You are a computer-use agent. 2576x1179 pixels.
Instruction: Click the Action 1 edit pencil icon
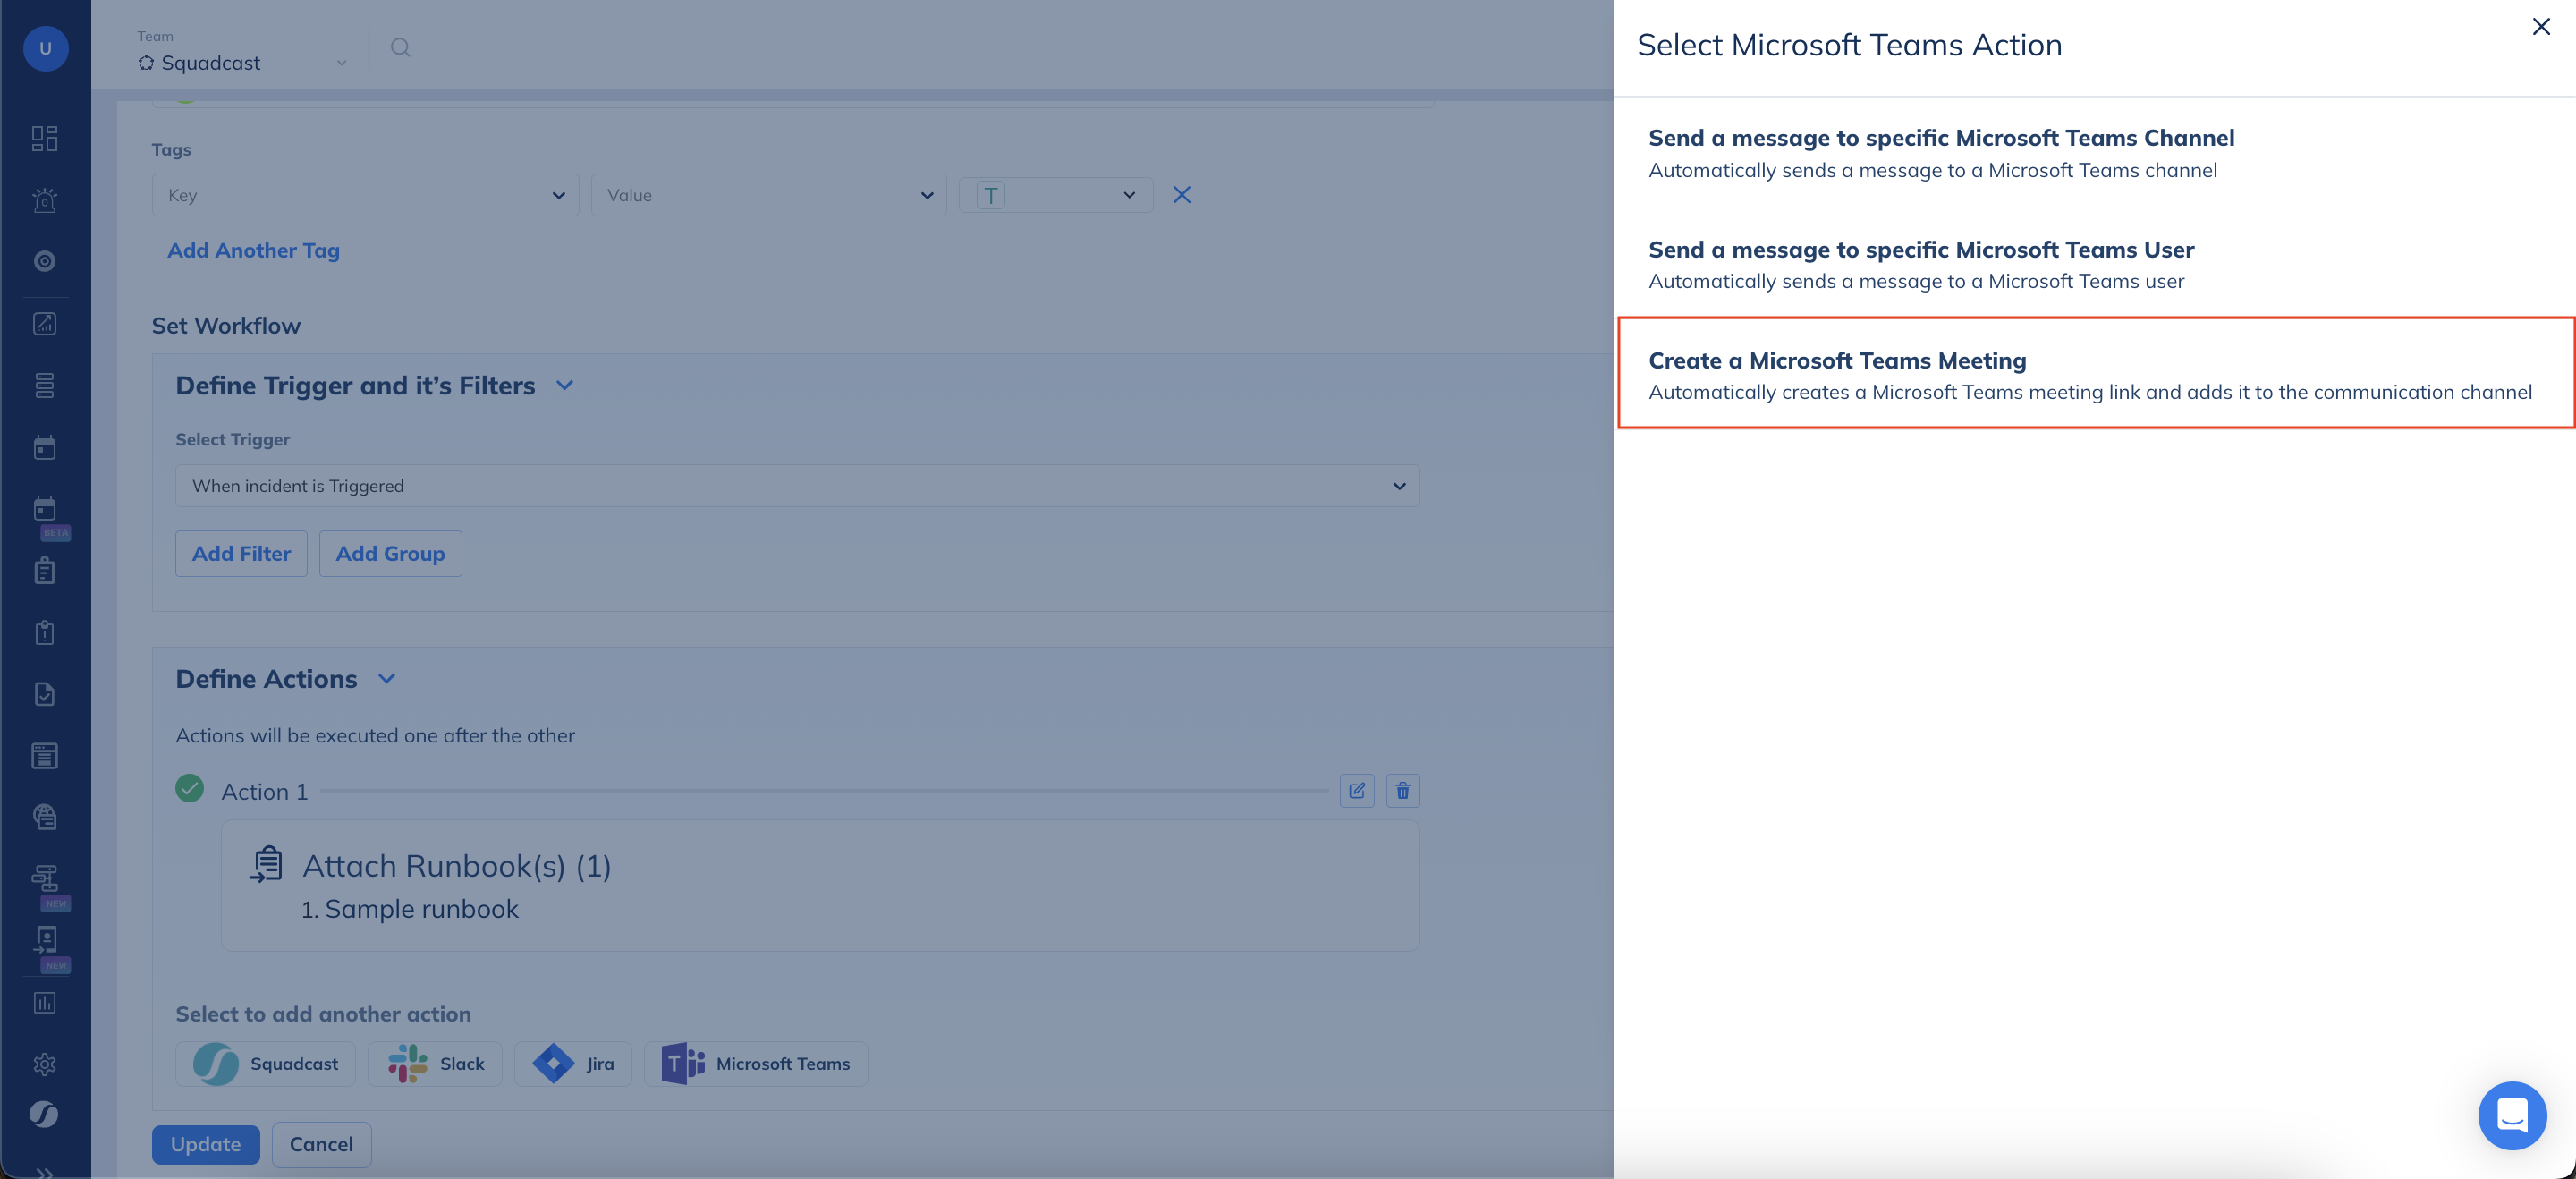point(1356,790)
